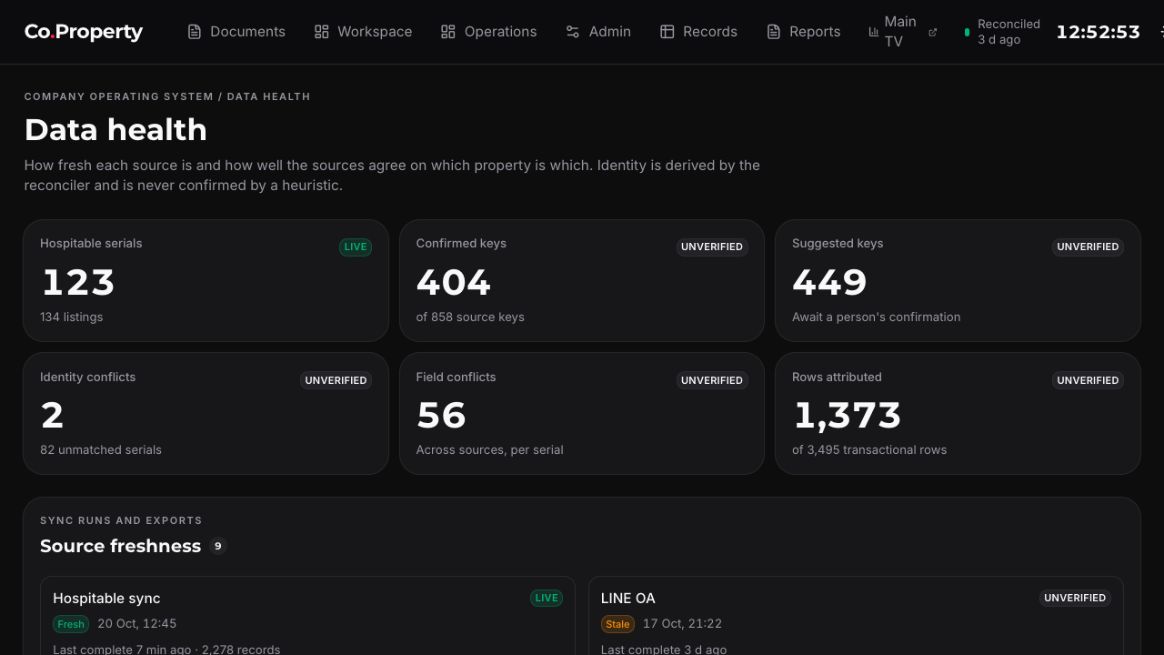Click the Records table icon
The height and width of the screenshot is (655, 1164).
point(667,32)
